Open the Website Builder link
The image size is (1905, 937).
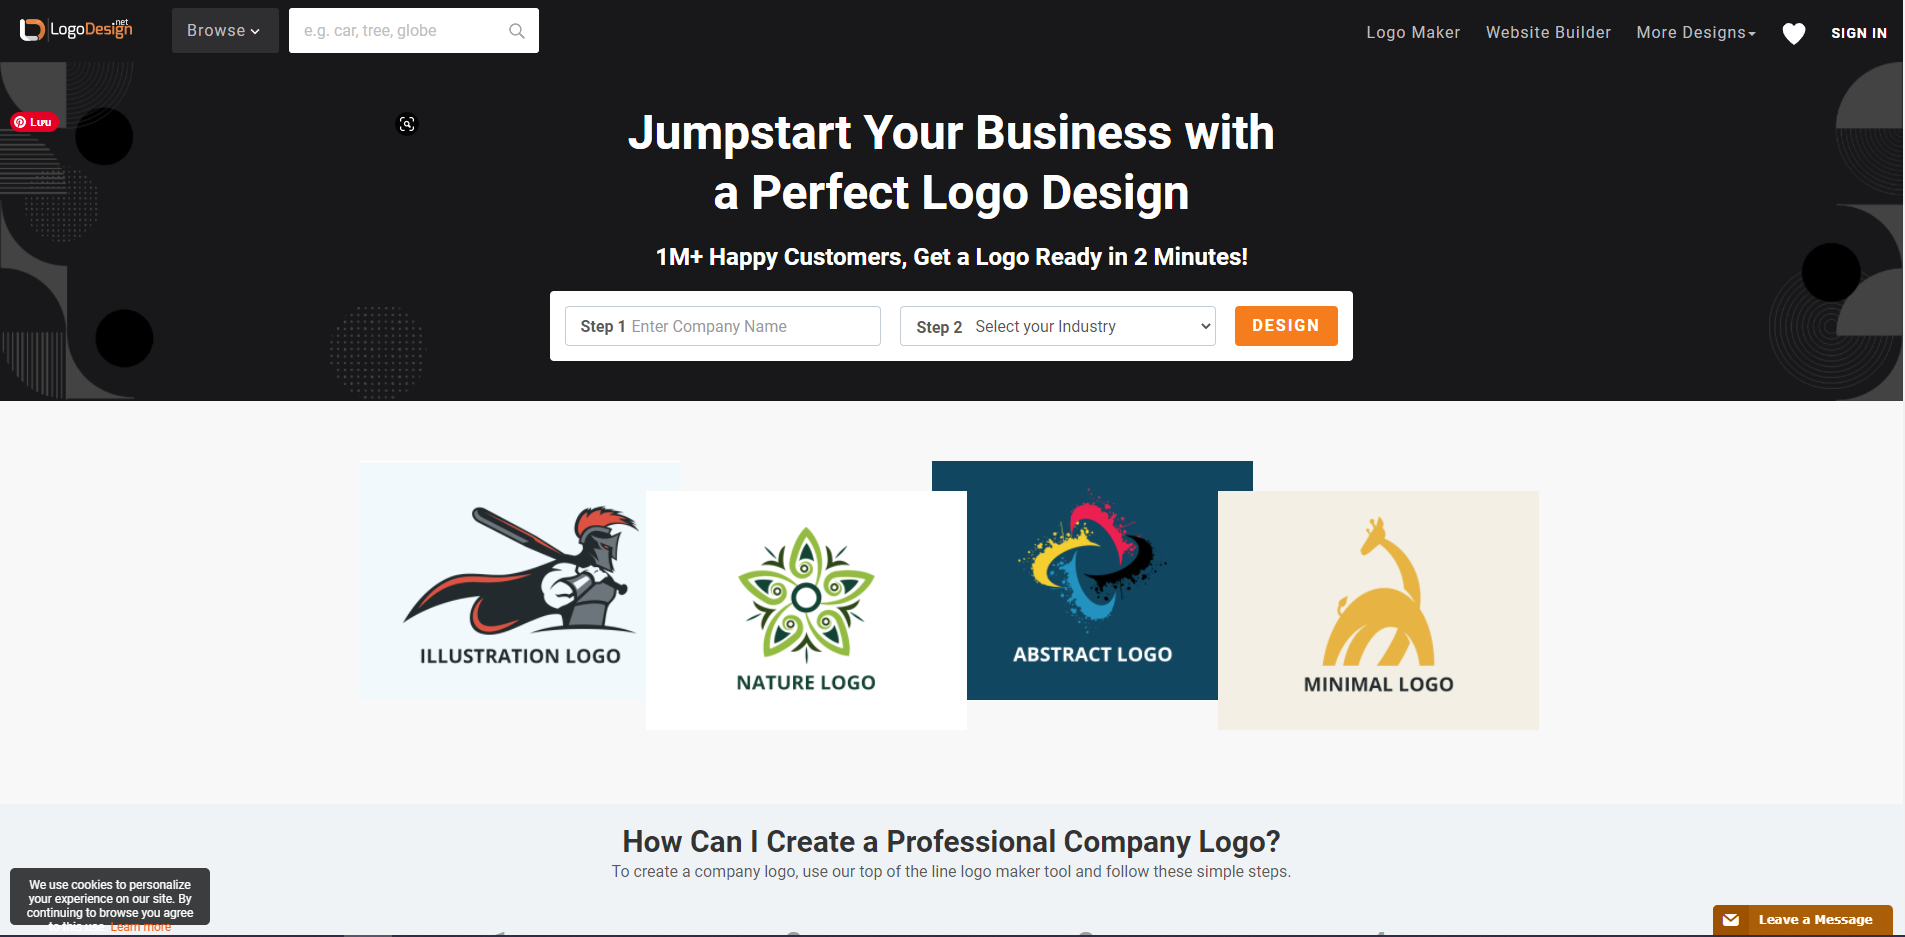[x=1548, y=33]
